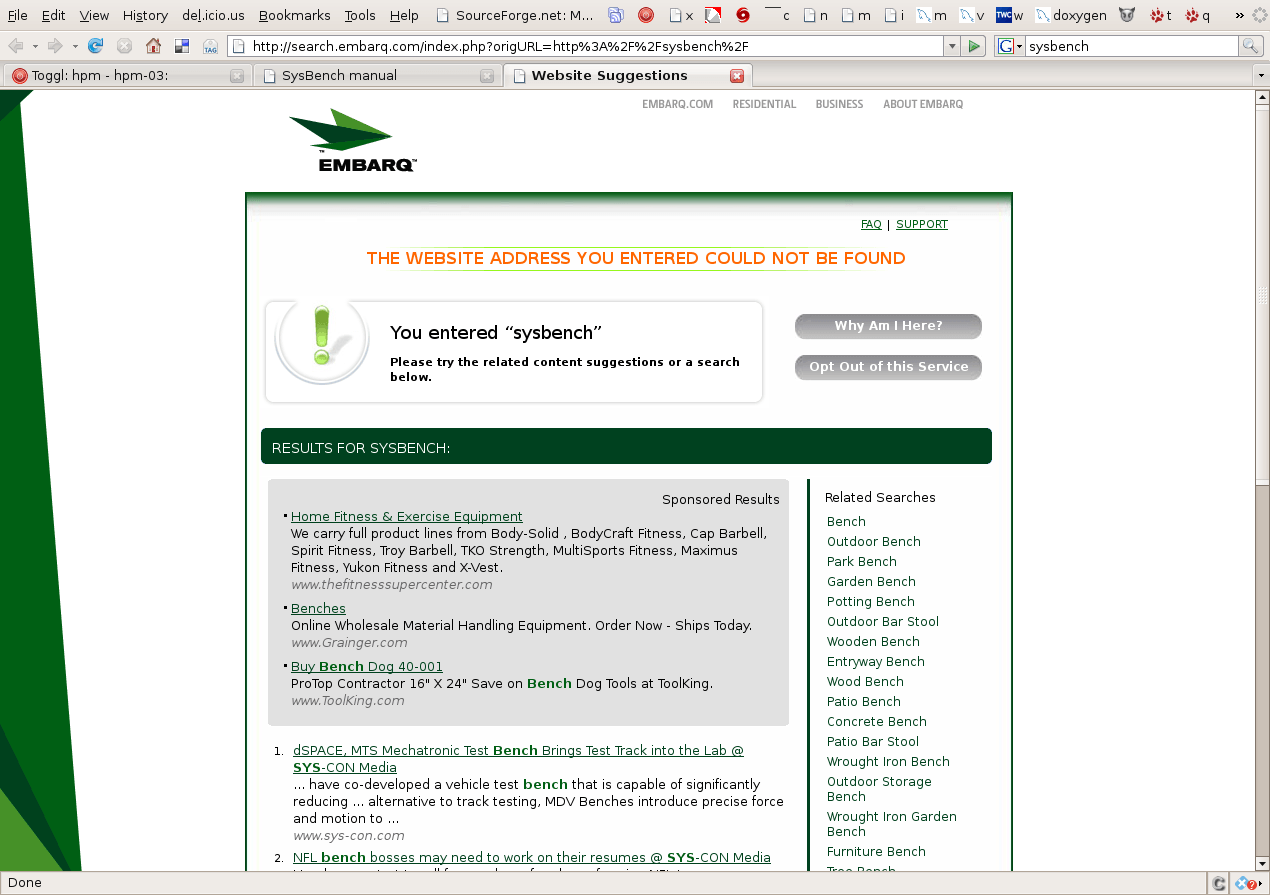1270x895 pixels.
Task: Go forward with the Forward arrow button
Action: click(55, 46)
